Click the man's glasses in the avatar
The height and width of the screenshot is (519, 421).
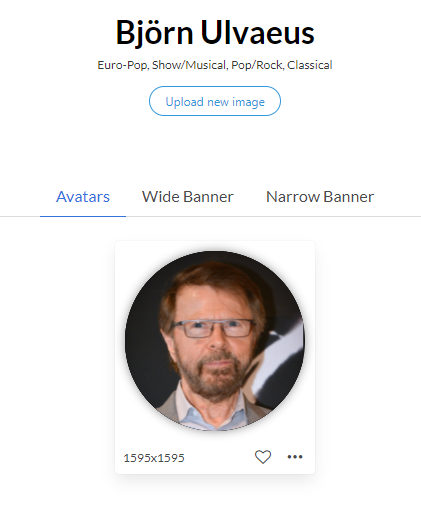coord(213,328)
